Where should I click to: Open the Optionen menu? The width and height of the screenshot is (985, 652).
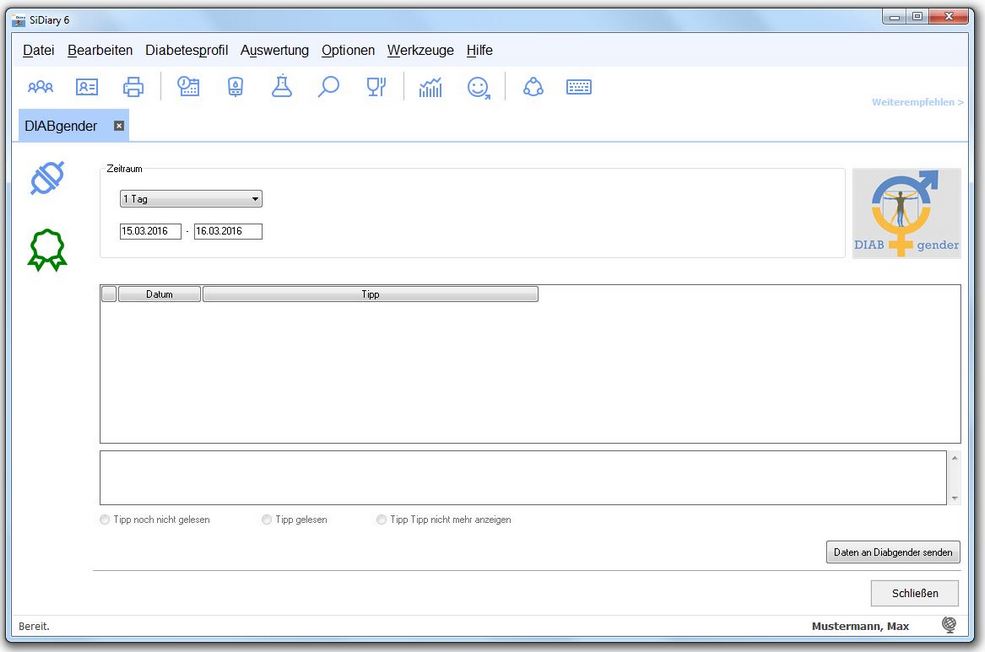348,50
